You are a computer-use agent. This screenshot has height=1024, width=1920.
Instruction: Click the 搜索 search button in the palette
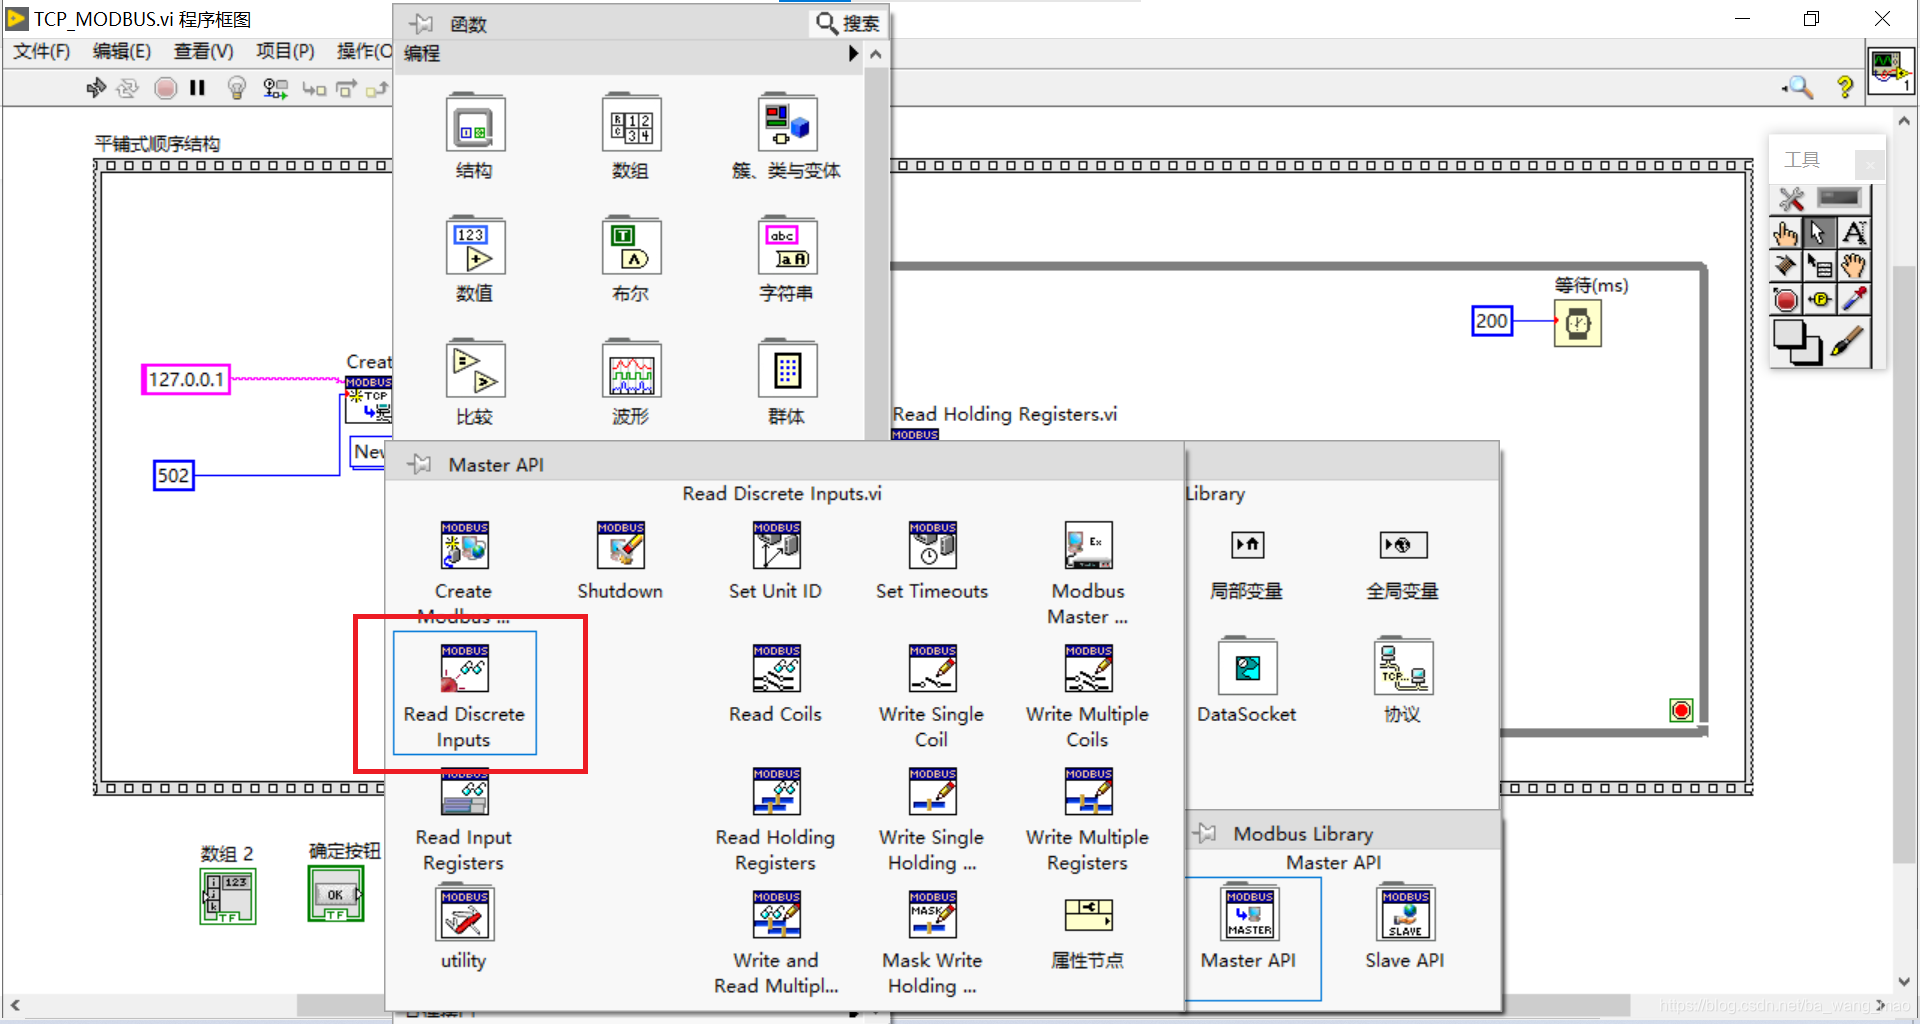point(848,22)
